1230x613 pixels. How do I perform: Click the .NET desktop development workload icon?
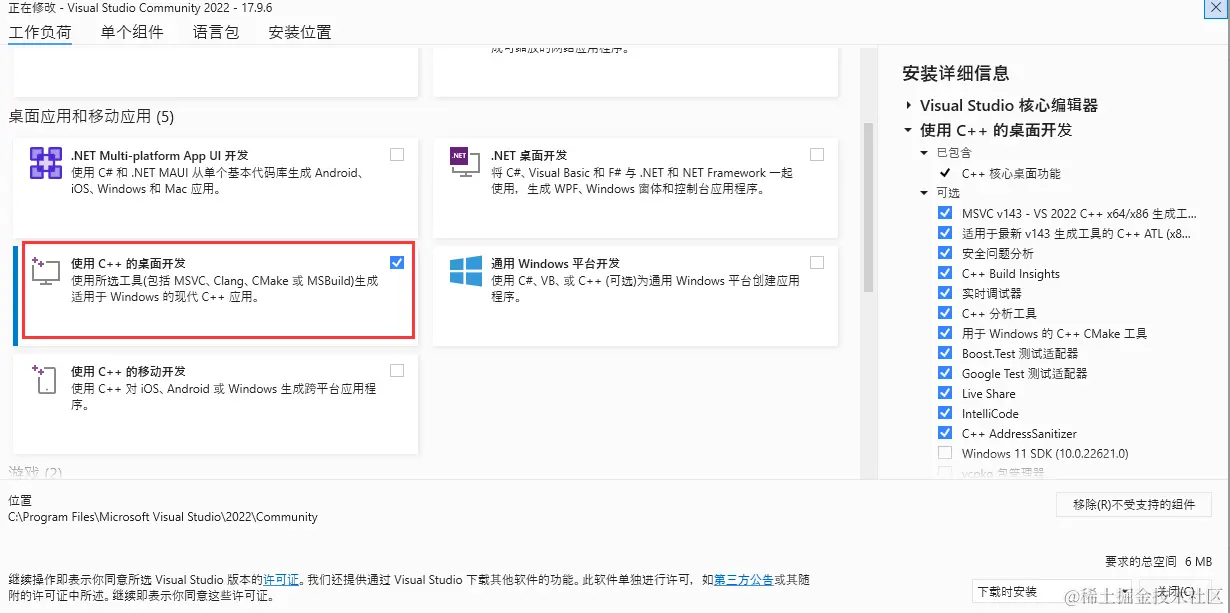point(464,163)
